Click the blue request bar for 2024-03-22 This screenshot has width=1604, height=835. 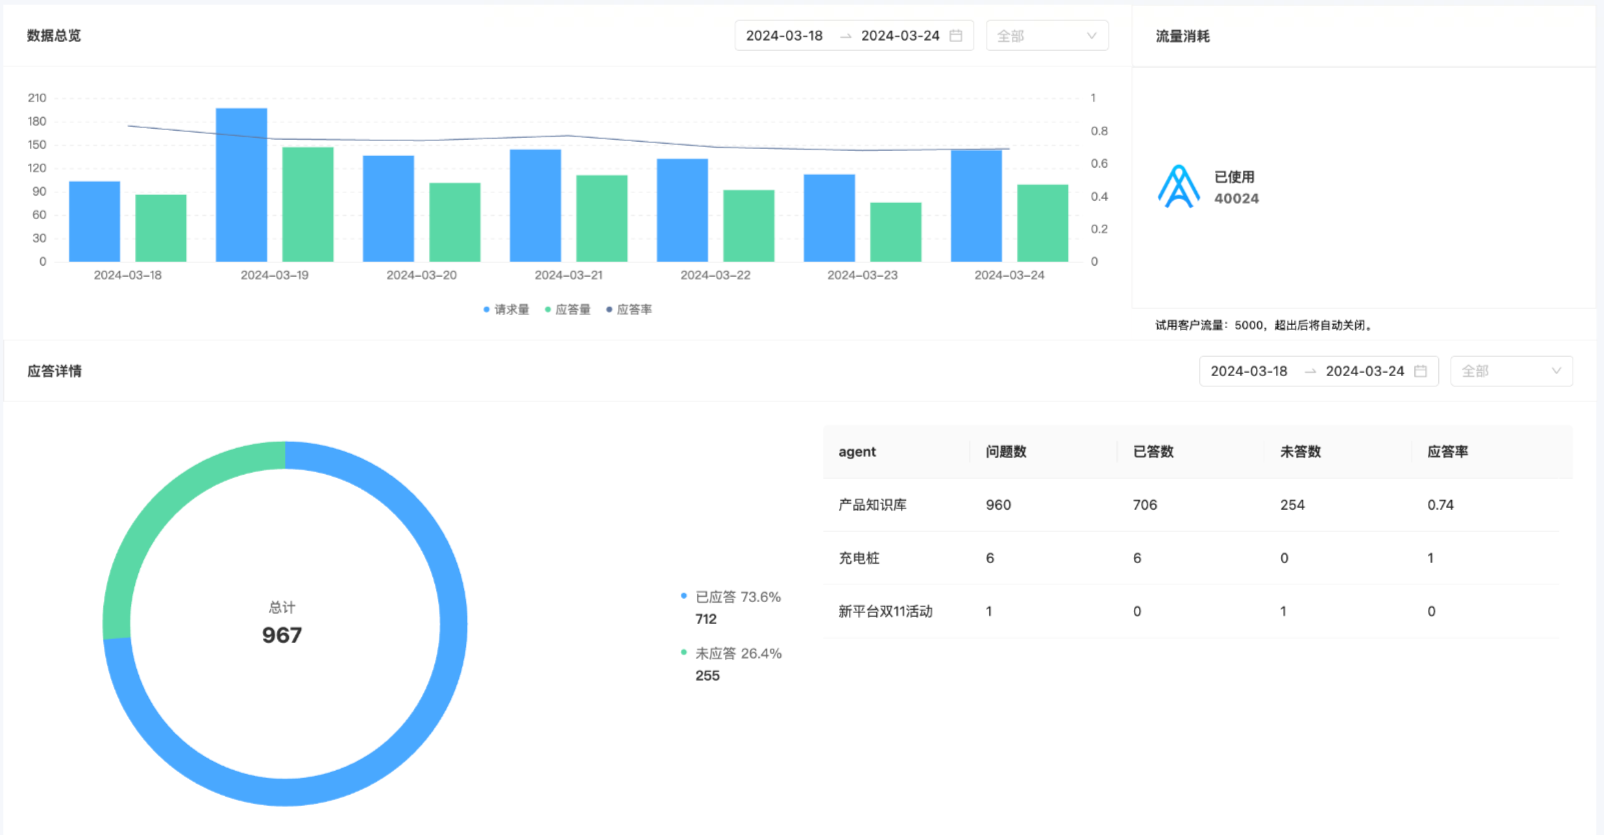pyautogui.click(x=682, y=211)
